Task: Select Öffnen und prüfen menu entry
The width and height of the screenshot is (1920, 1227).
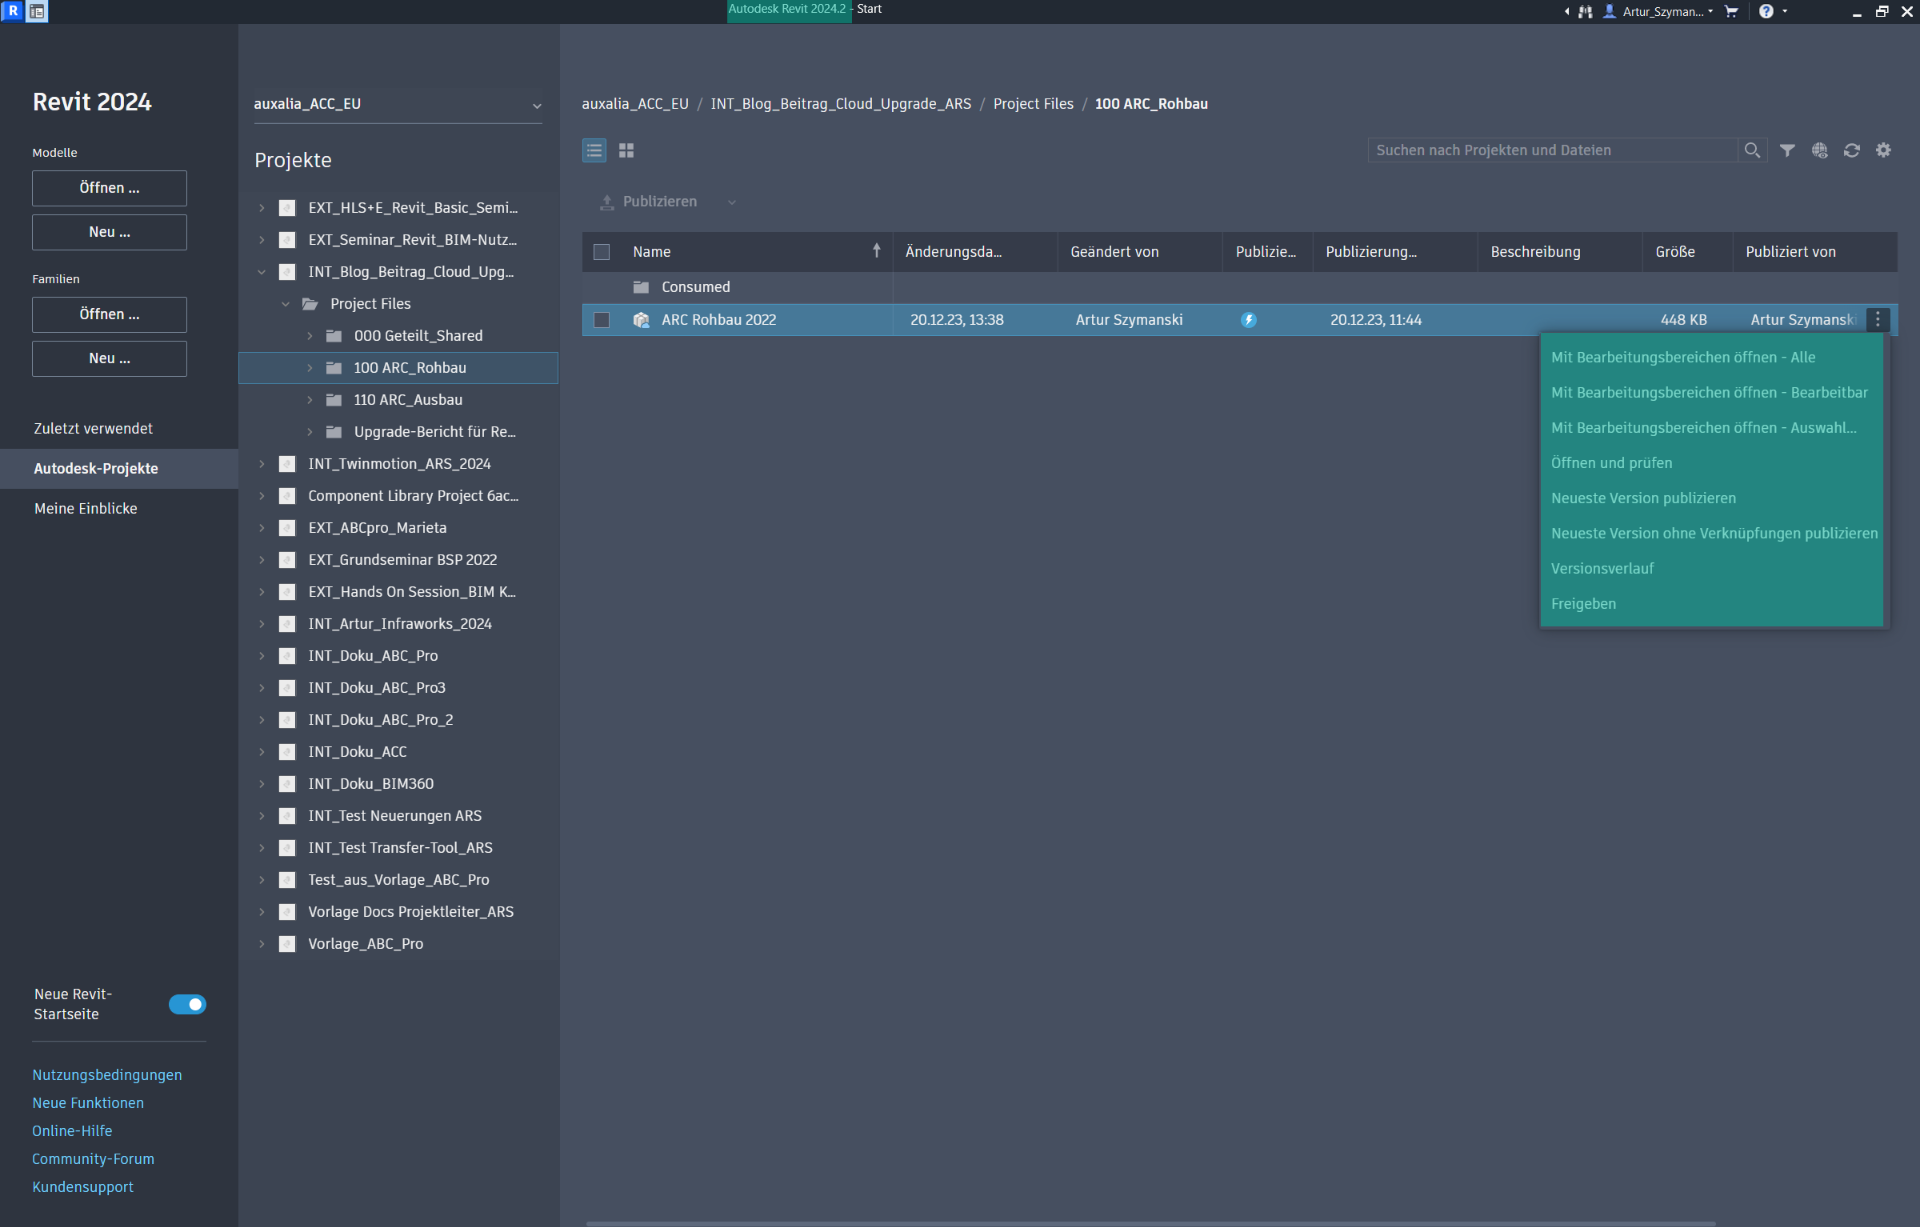Action: [x=1611, y=463]
